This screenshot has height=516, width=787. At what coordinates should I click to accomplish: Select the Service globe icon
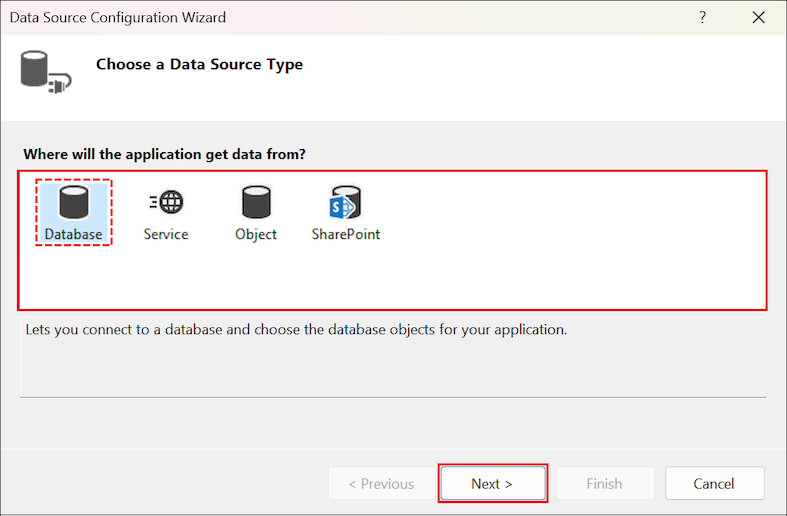coord(166,203)
